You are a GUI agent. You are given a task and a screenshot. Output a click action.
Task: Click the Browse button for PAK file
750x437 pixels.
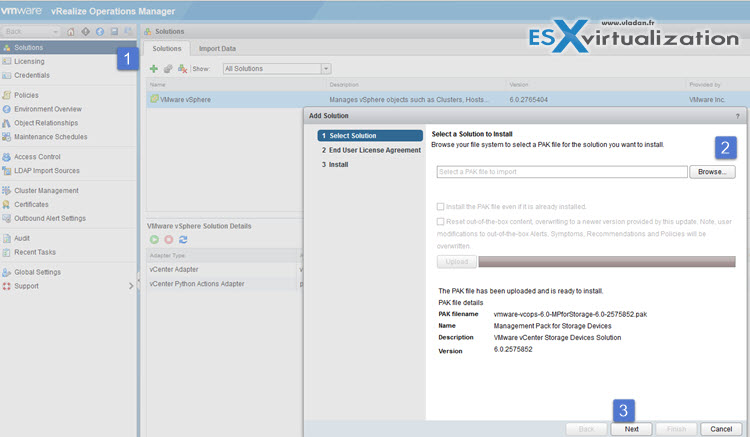(712, 172)
